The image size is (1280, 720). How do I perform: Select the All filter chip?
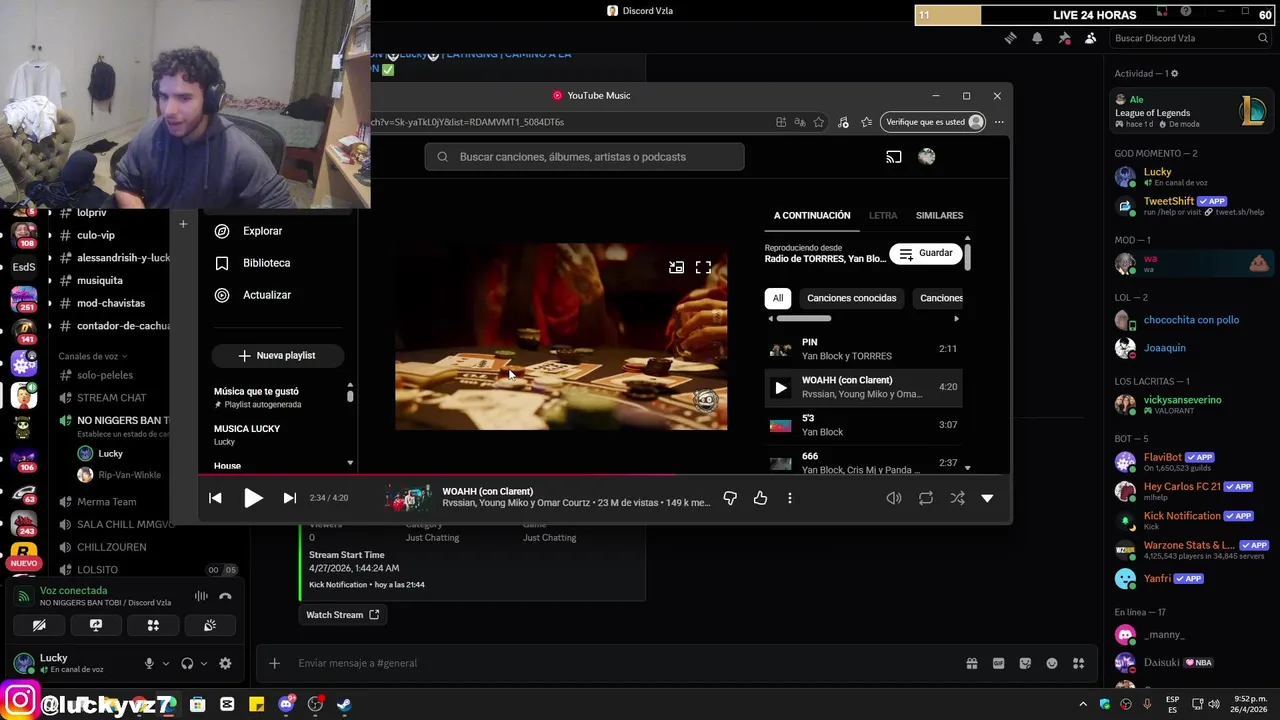point(778,298)
